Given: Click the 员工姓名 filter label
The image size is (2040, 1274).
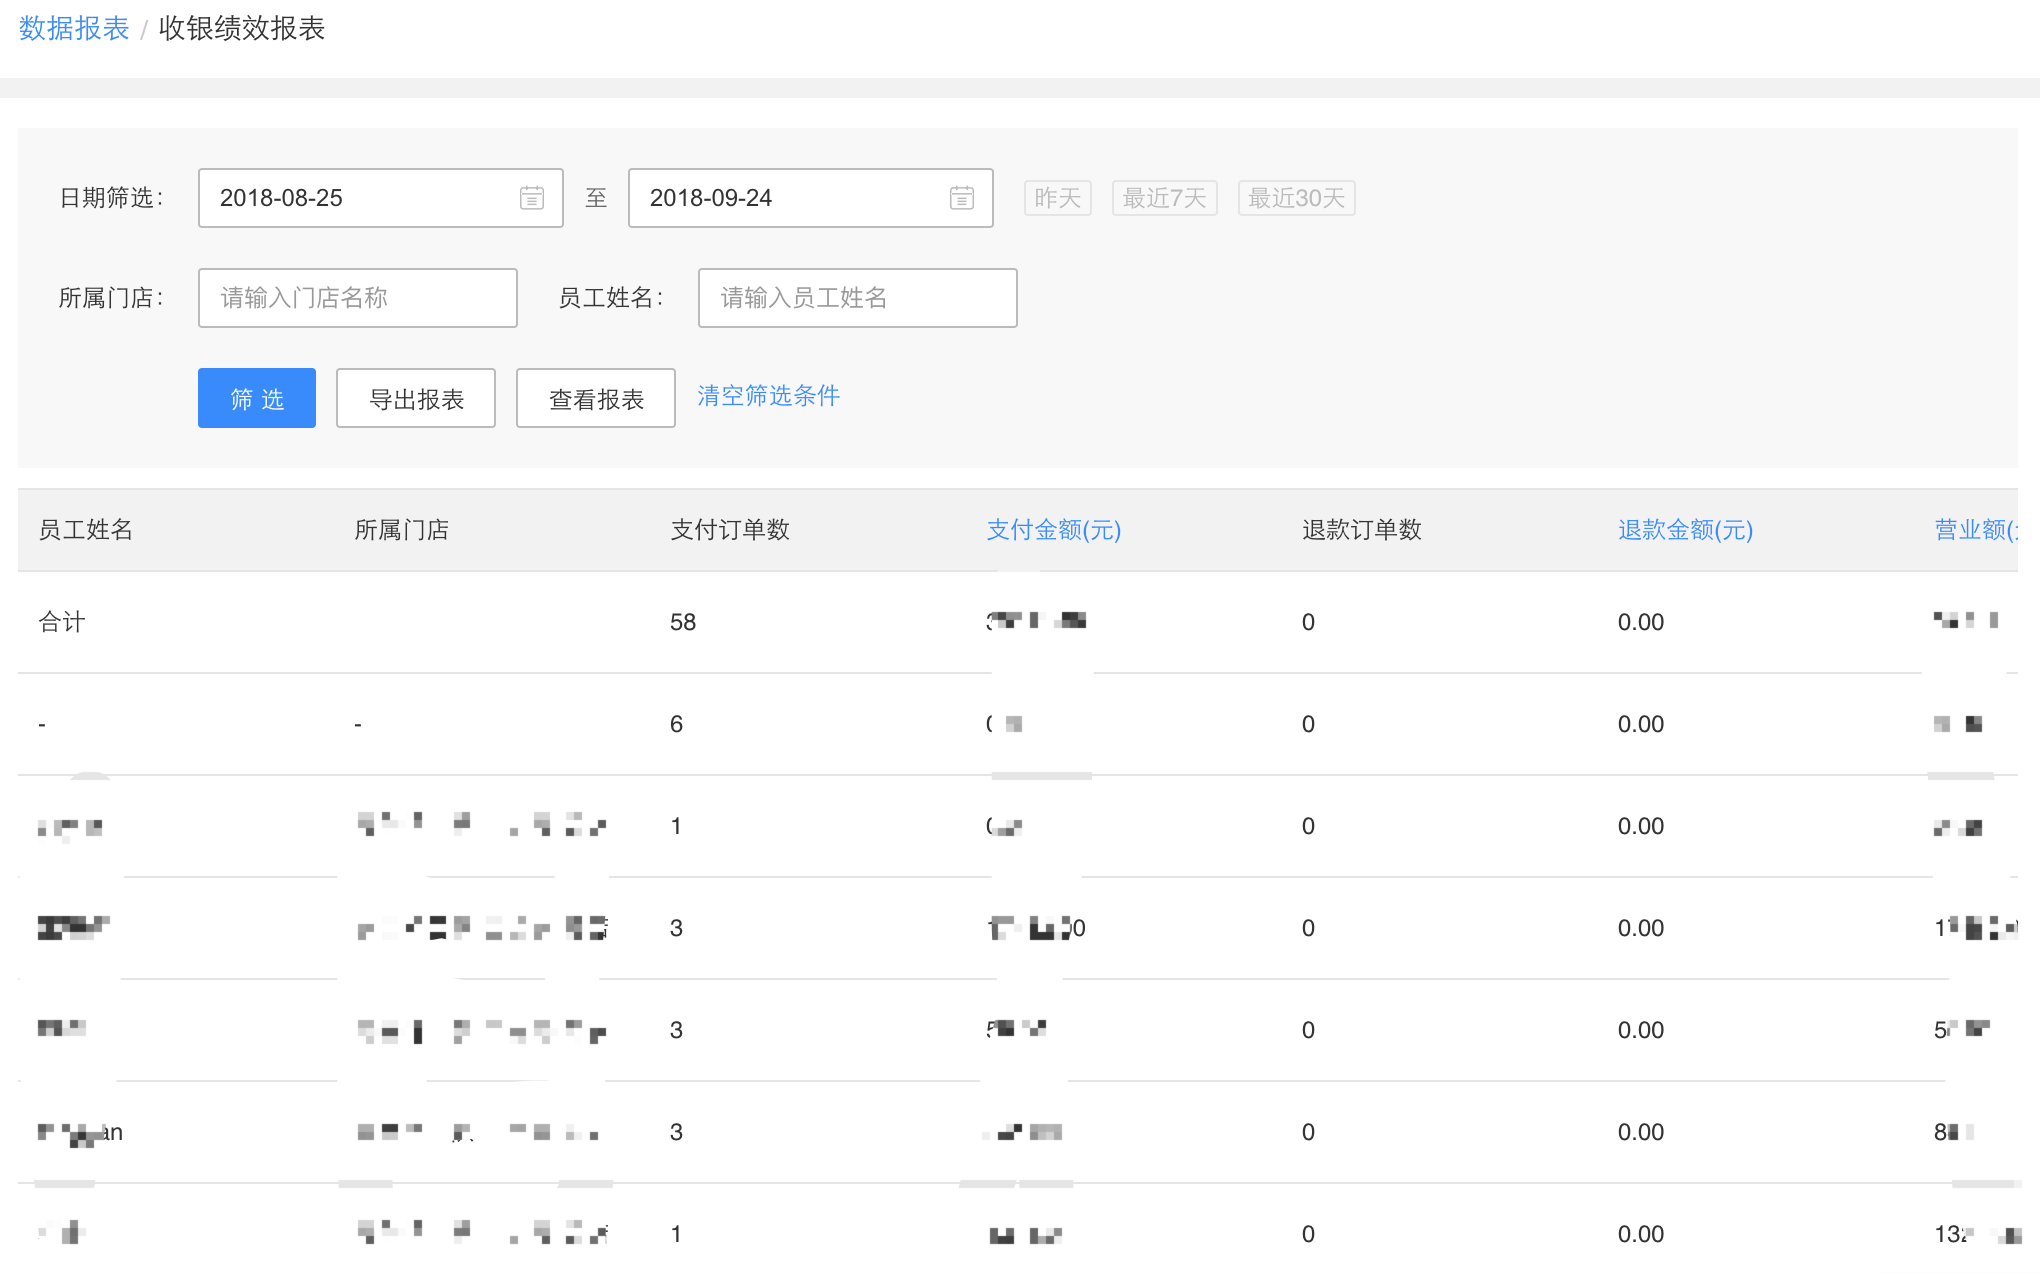Looking at the screenshot, I should pos(611,298).
